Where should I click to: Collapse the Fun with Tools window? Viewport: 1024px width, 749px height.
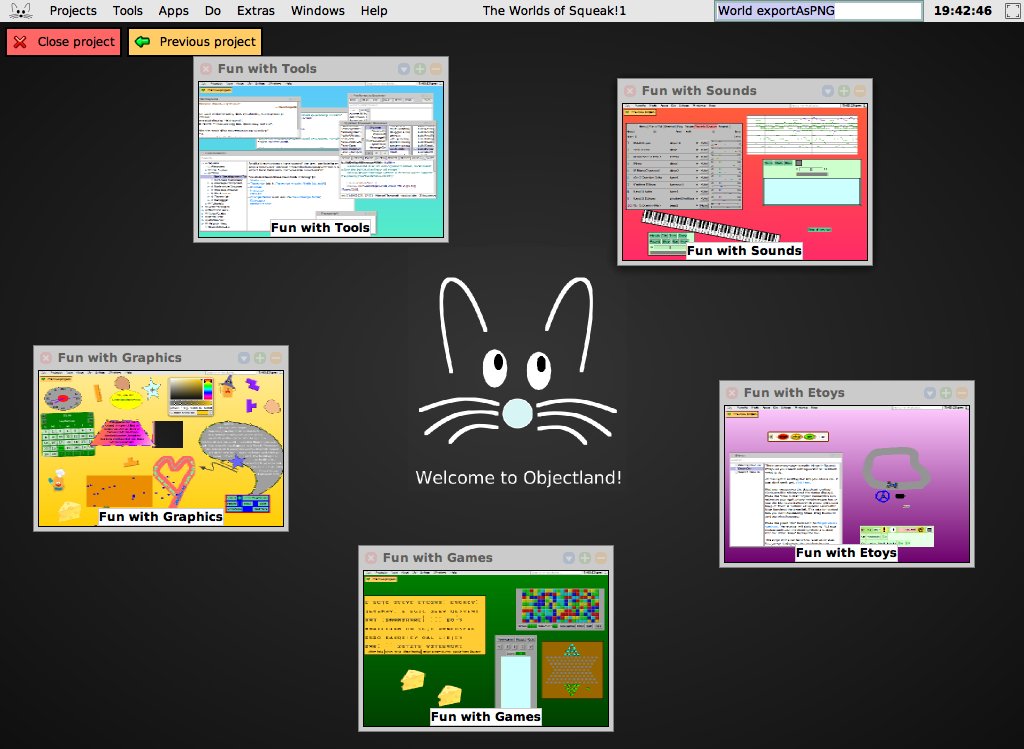click(x=436, y=69)
